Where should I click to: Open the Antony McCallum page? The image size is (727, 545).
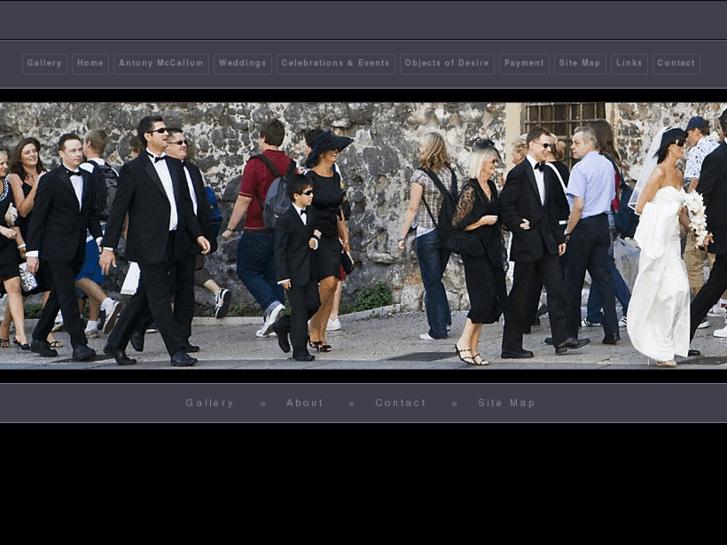point(161,64)
